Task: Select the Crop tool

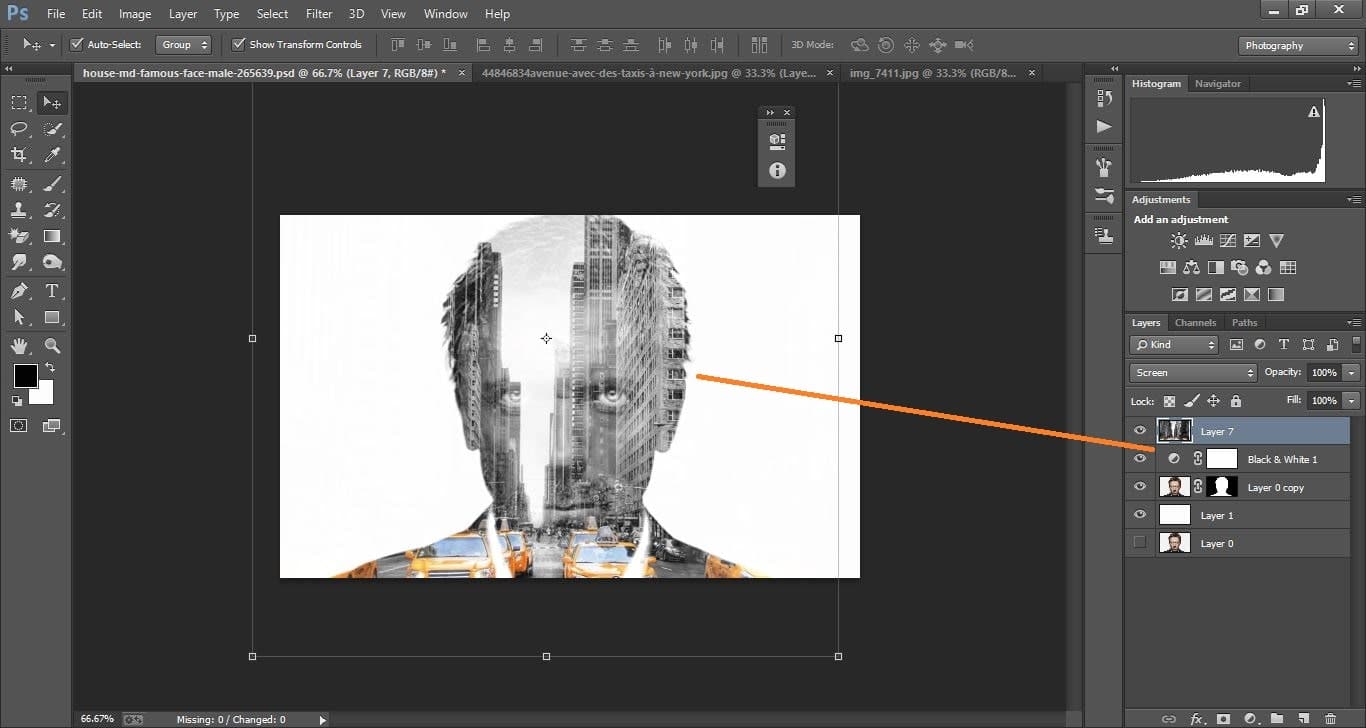Action: pos(18,155)
